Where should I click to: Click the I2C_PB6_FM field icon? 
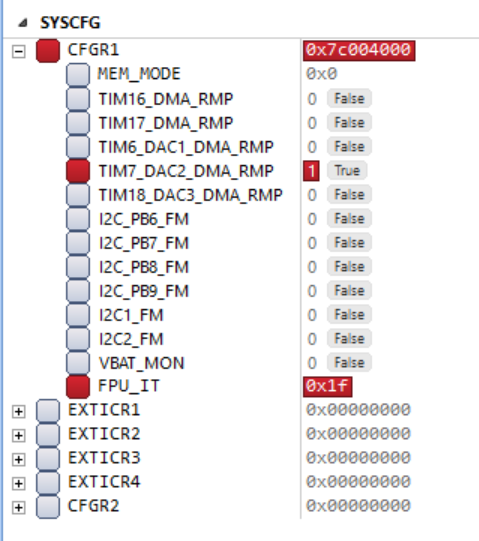point(78,219)
